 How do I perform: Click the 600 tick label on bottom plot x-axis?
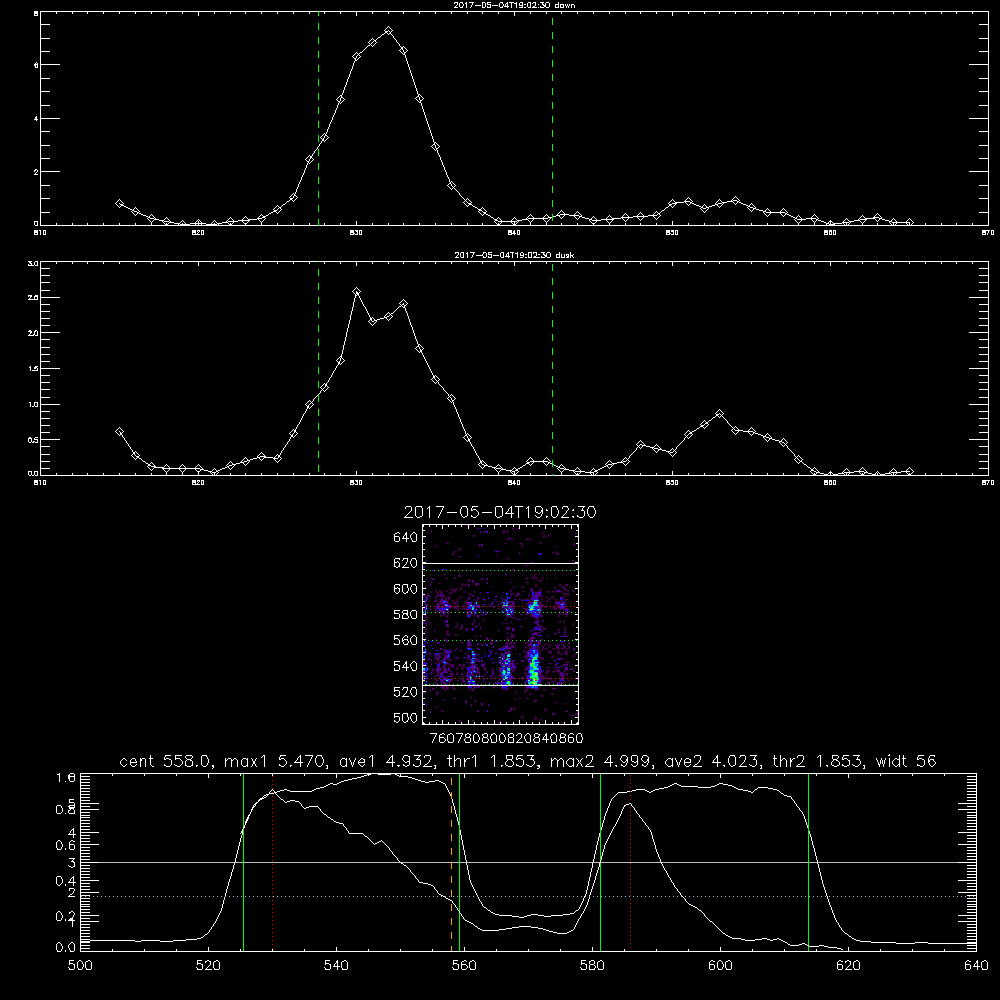pyautogui.click(x=720, y=966)
